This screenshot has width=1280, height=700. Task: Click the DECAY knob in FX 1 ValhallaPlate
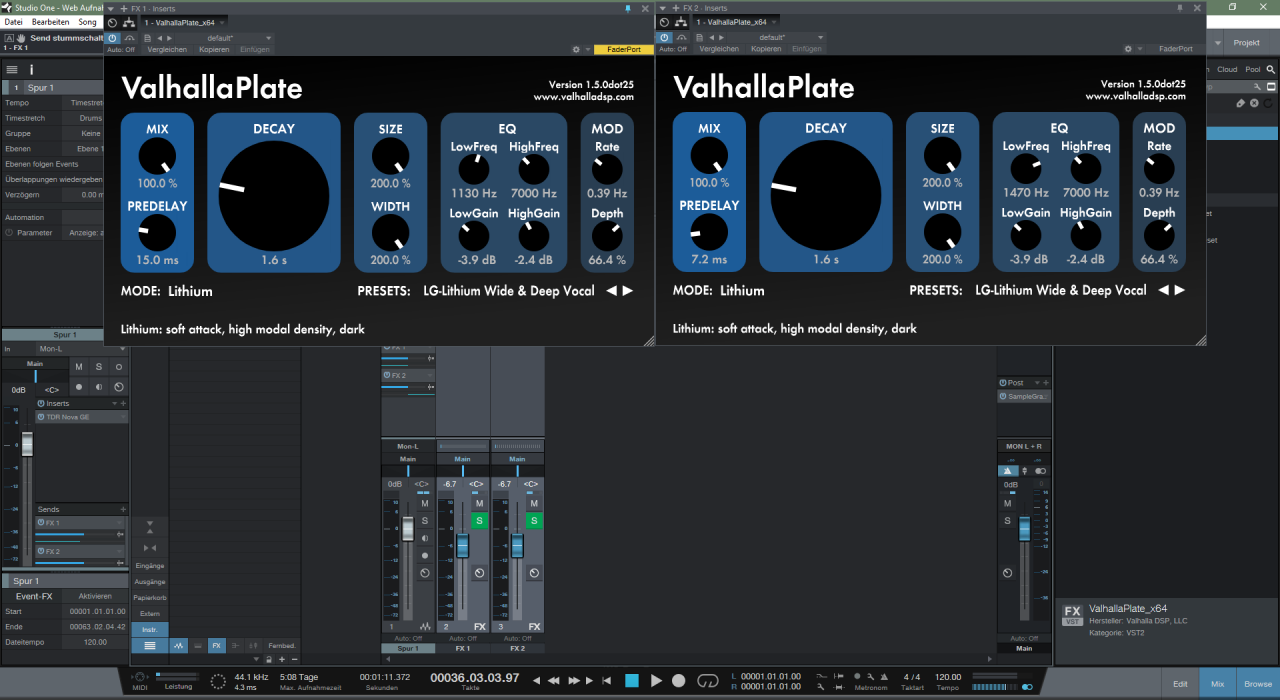pos(273,195)
